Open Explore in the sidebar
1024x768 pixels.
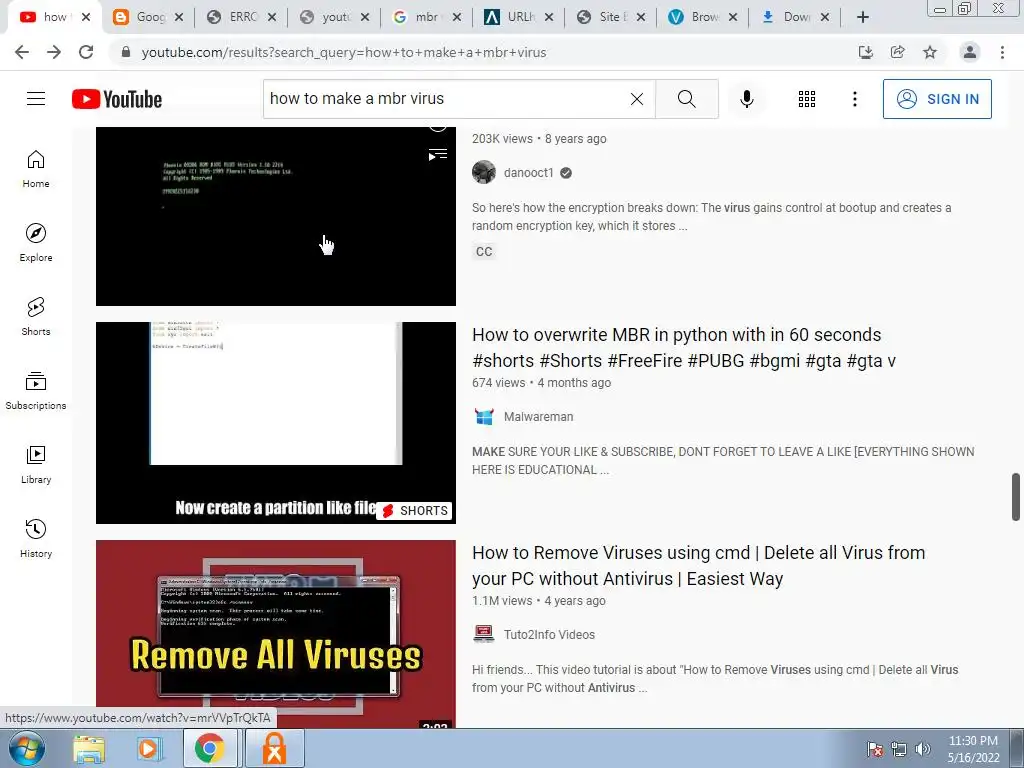(36, 243)
